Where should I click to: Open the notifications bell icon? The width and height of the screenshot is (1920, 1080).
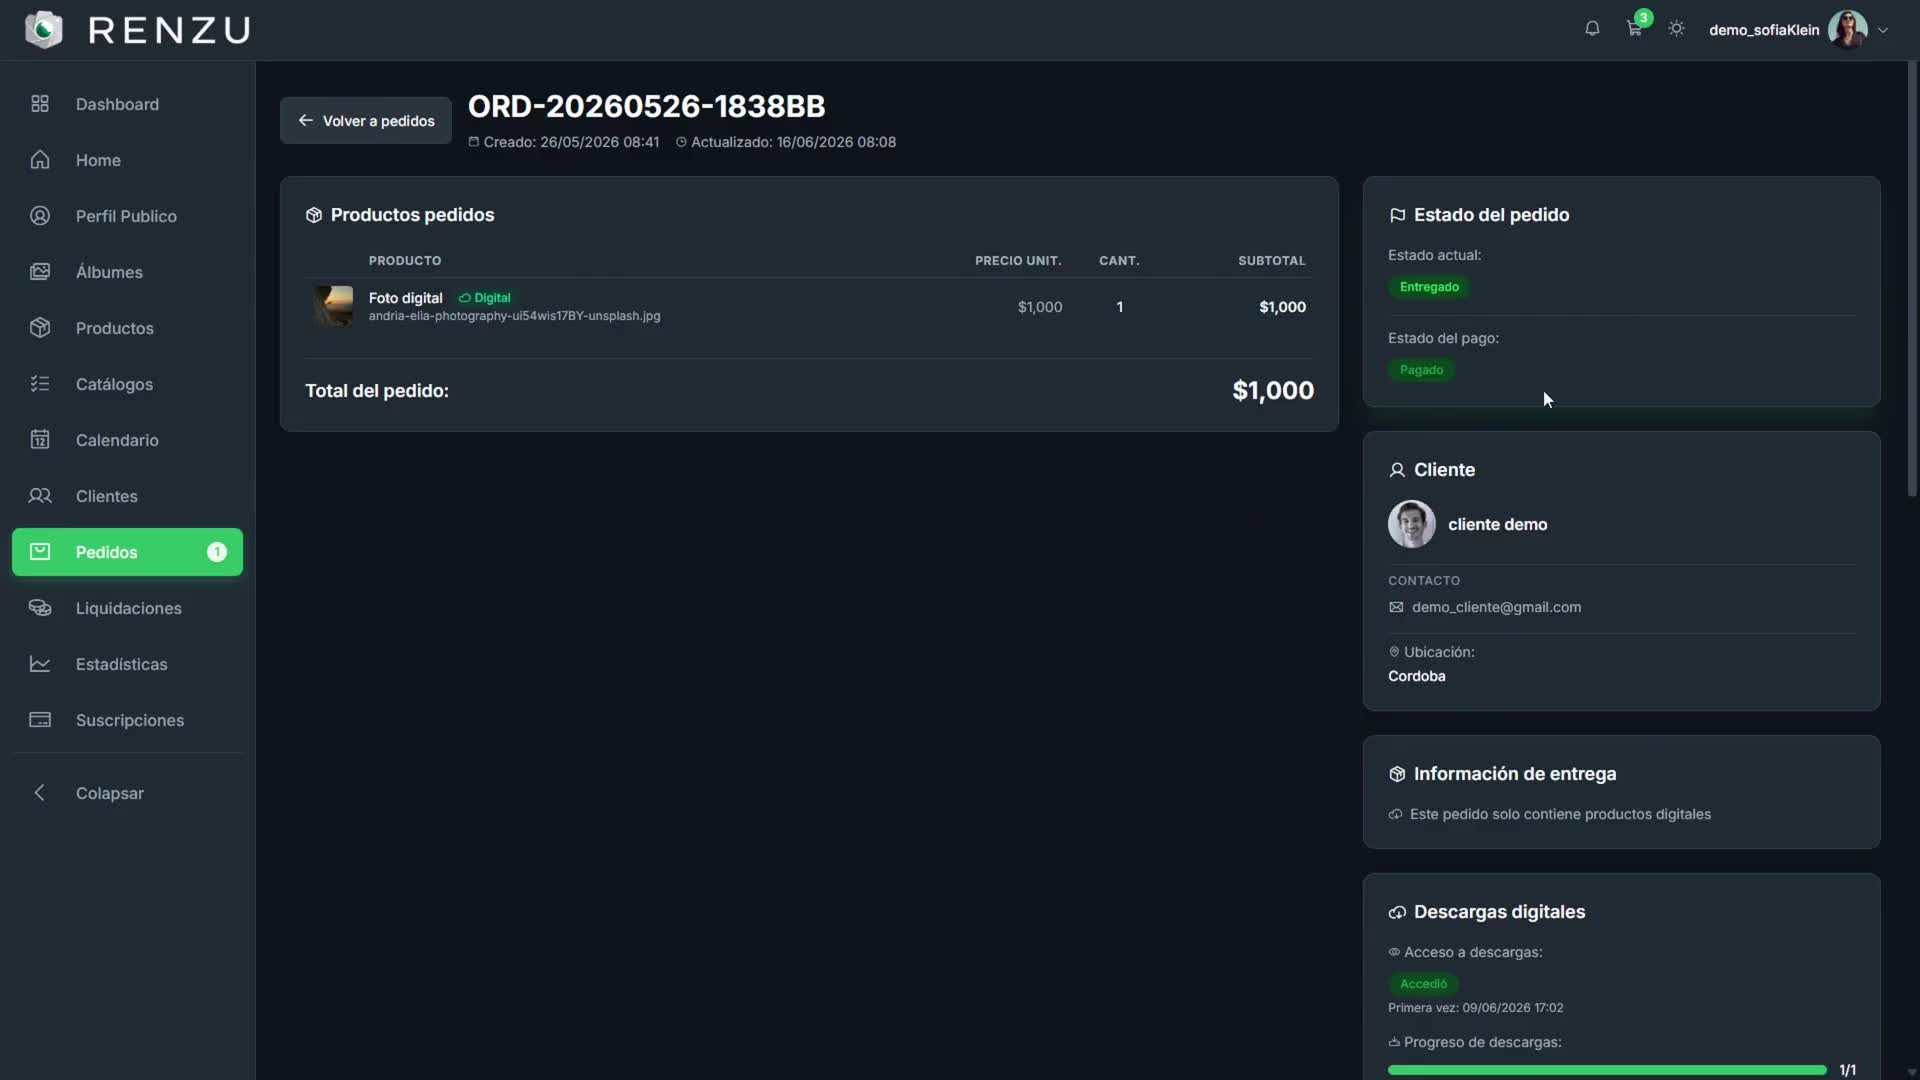1592,29
